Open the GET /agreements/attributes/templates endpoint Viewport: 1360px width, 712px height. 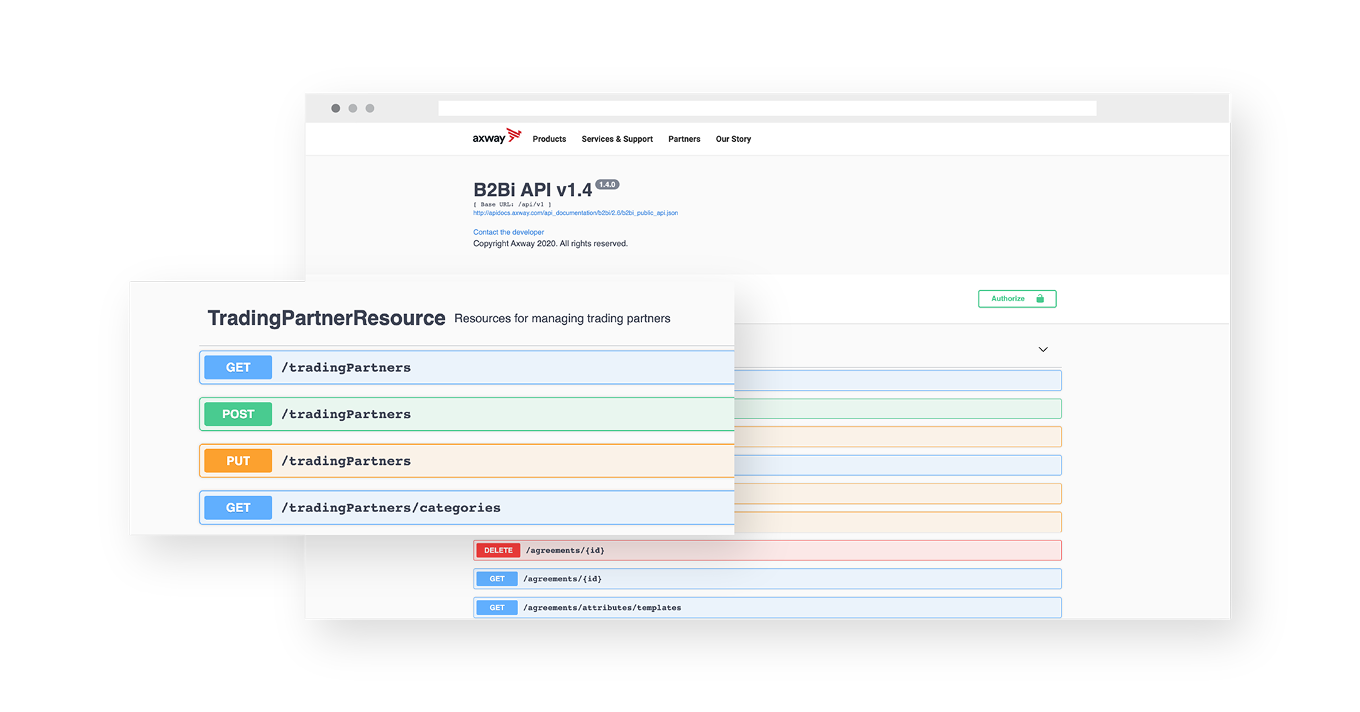766,607
